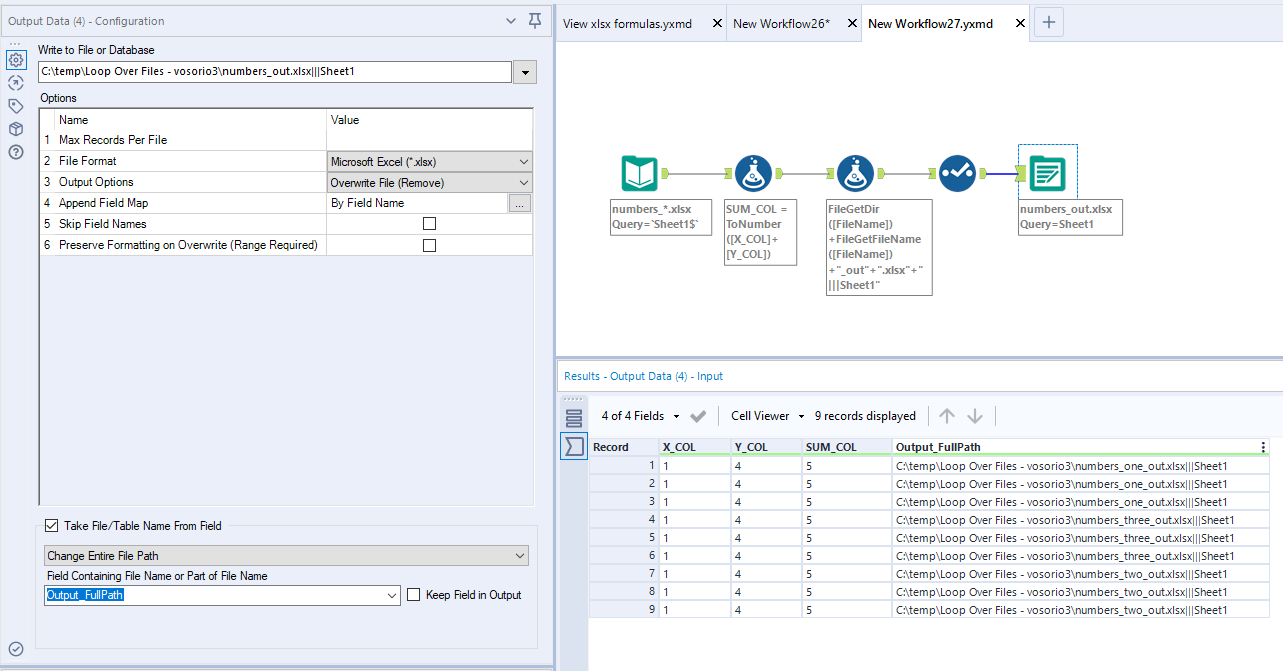This screenshot has height=671, width=1283.
Task: Add a new workflow tab with plus button
Action: (x=1048, y=23)
